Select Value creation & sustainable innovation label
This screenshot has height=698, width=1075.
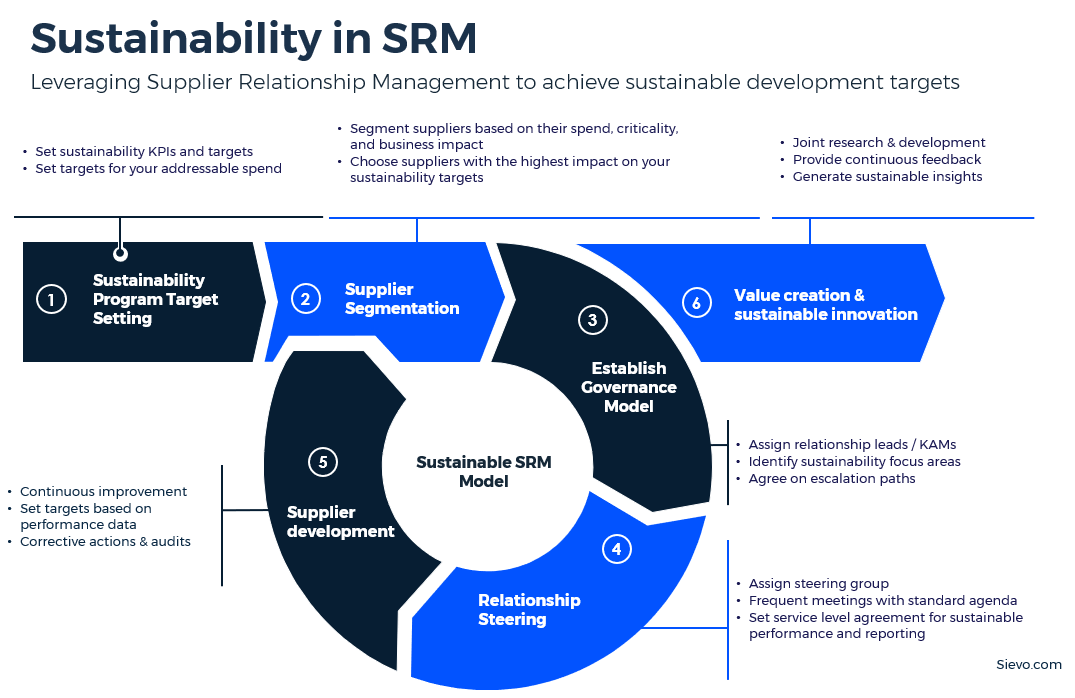pos(825,304)
